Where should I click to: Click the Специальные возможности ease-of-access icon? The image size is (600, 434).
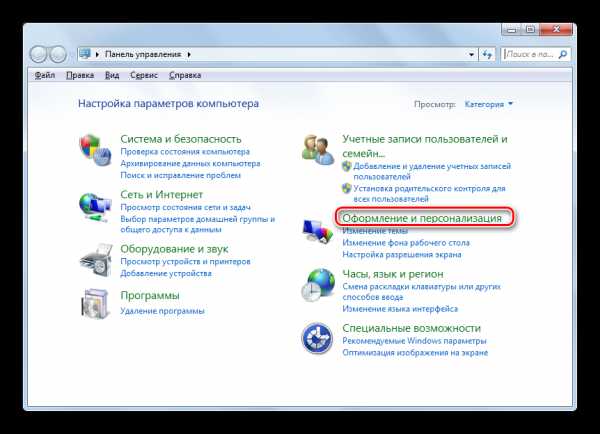[317, 338]
